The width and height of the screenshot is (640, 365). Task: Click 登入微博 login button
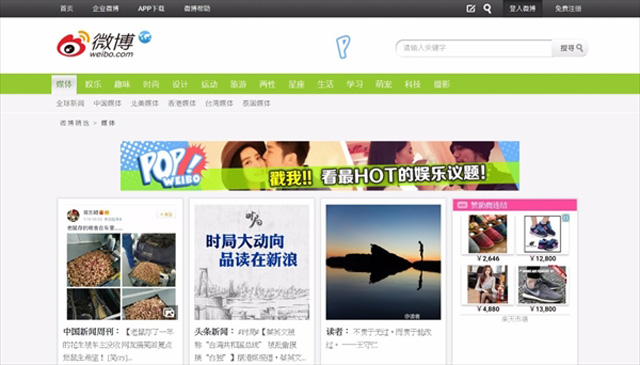pyautogui.click(x=522, y=9)
